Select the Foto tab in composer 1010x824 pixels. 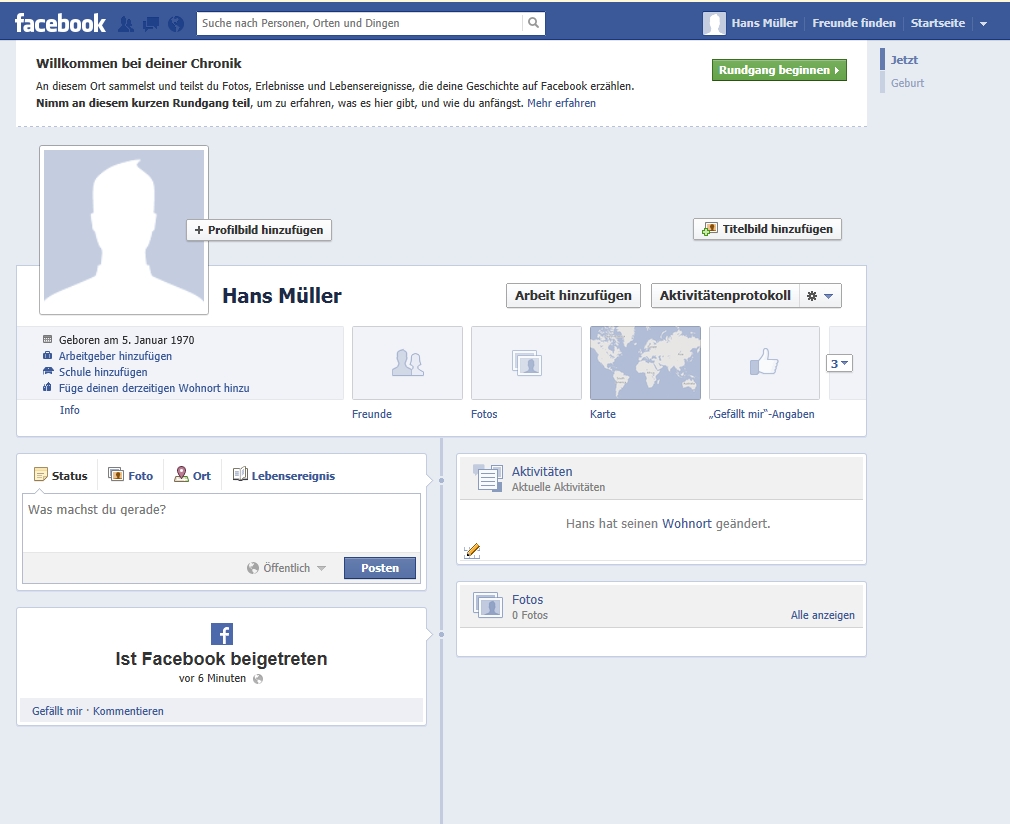click(x=131, y=475)
